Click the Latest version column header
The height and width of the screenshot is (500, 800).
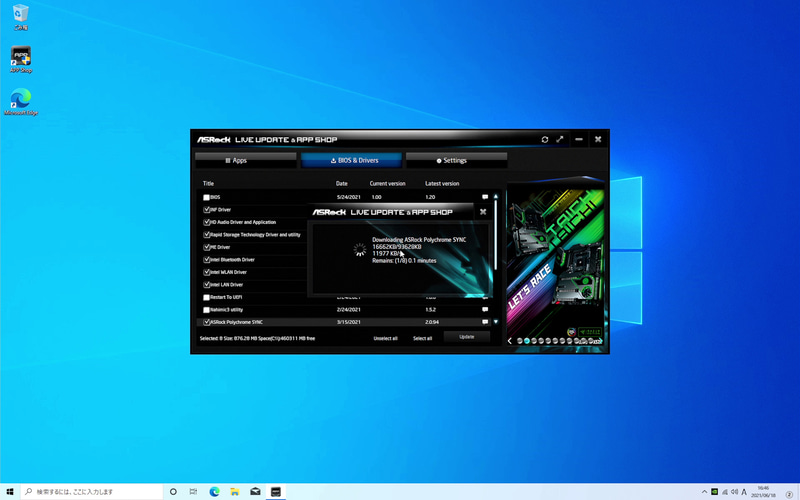(442, 184)
